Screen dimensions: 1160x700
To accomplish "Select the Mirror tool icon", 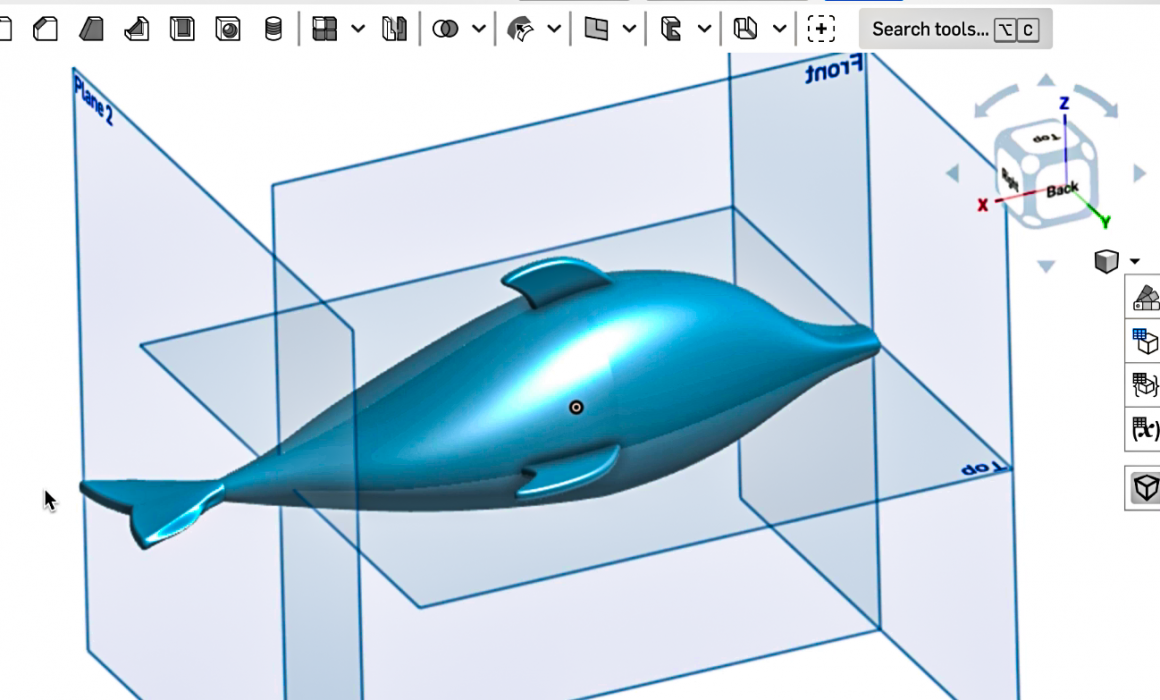I will pos(394,29).
